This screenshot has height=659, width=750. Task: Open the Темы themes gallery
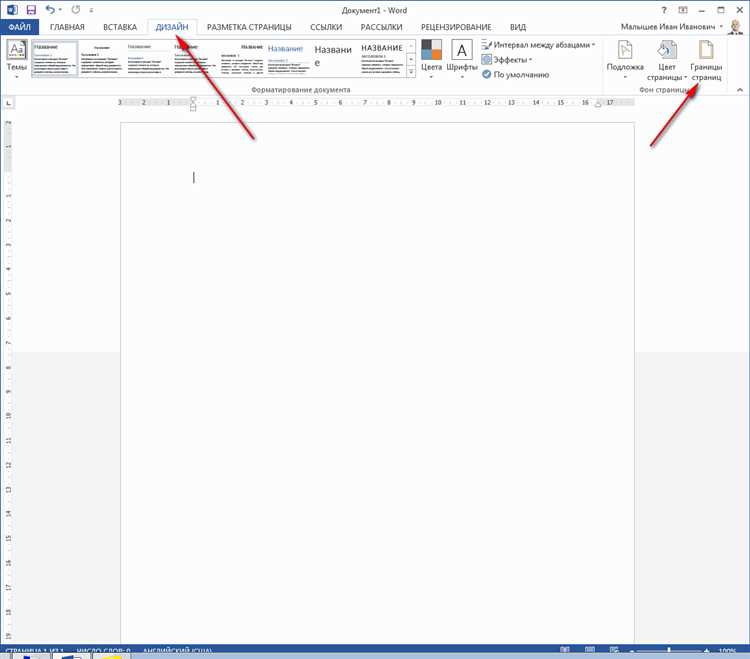[x=17, y=60]
